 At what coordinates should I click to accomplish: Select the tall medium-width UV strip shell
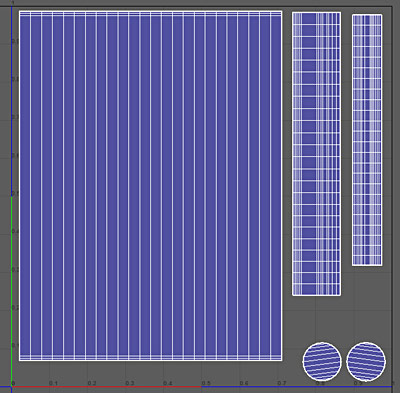pyautogui.click(x=316, y=154)
